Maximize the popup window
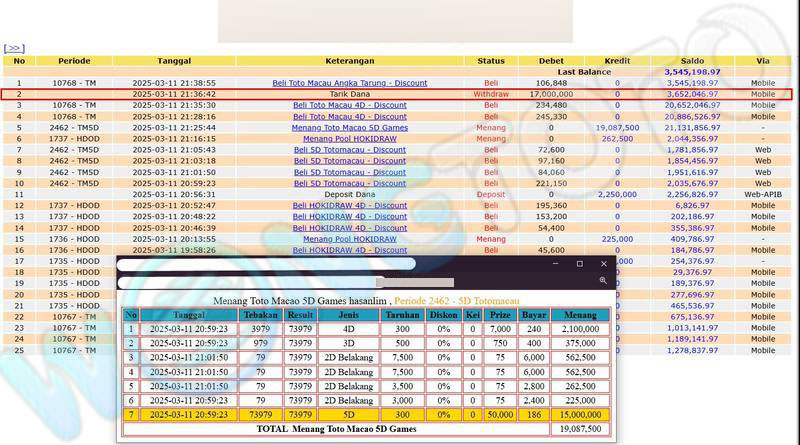The image size is (800, 445). pos(579,264)
